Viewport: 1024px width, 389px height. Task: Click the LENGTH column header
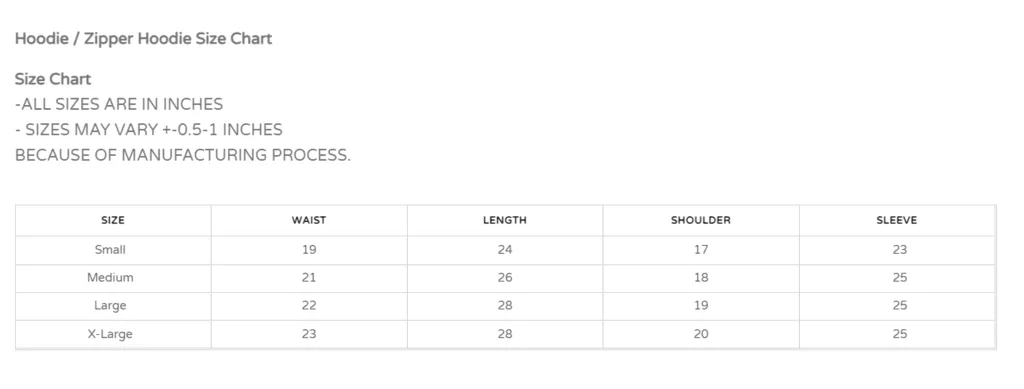pos(505,221)
